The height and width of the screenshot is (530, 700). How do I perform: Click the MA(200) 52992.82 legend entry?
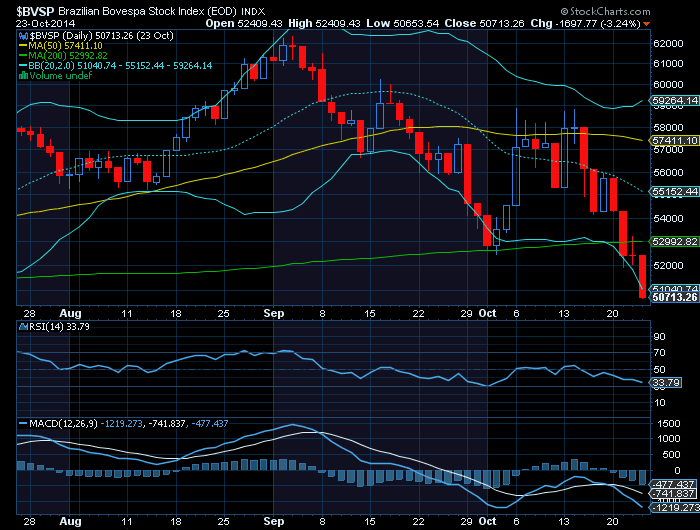(x=63, y=56)
